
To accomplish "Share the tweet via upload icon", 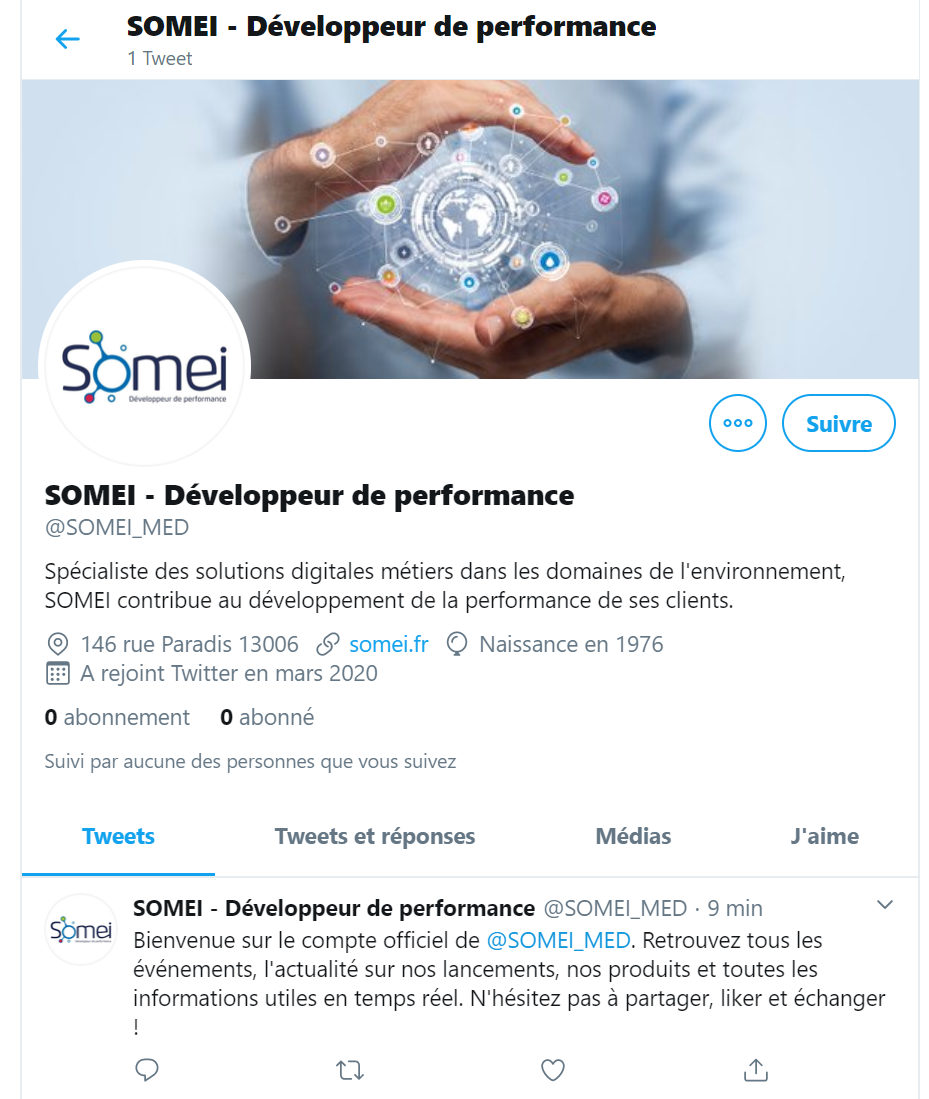I will pos(755,1070).
